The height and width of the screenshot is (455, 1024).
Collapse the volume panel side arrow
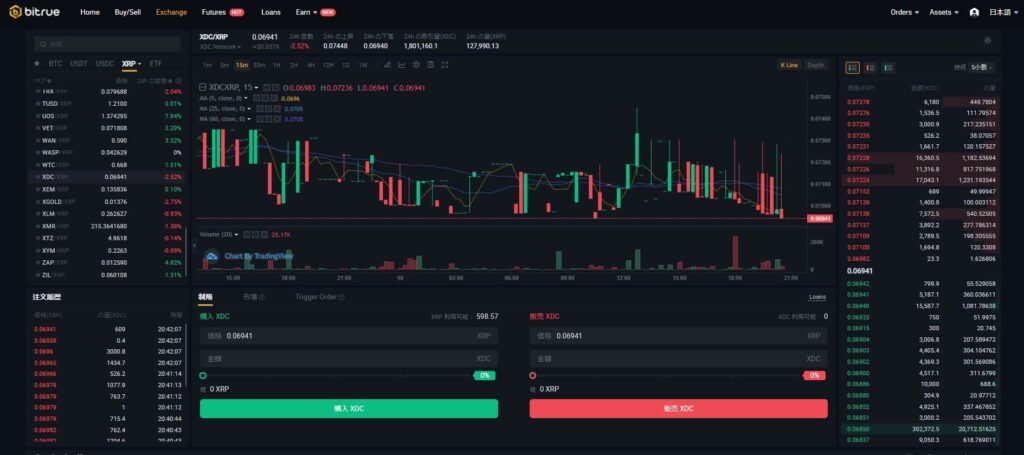(194, 246)
